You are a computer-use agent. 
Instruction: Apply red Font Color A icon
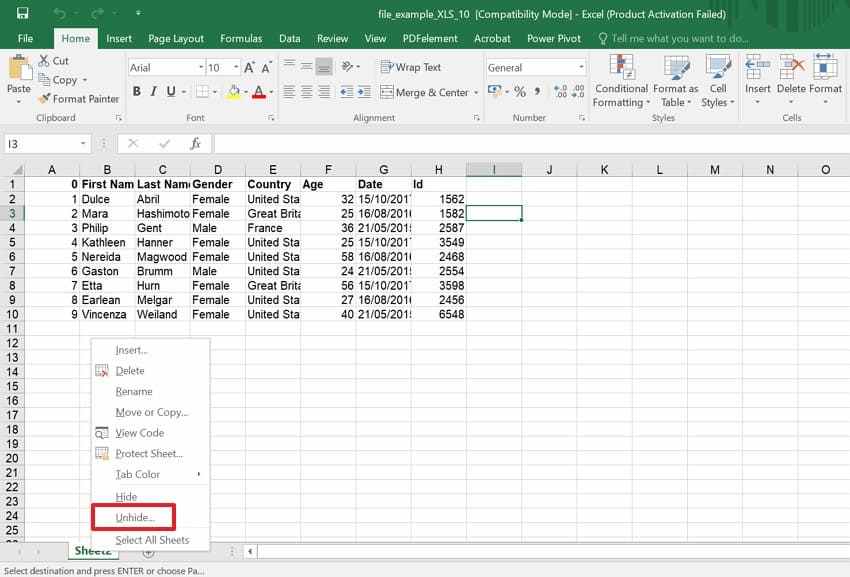tap(259, 92)
